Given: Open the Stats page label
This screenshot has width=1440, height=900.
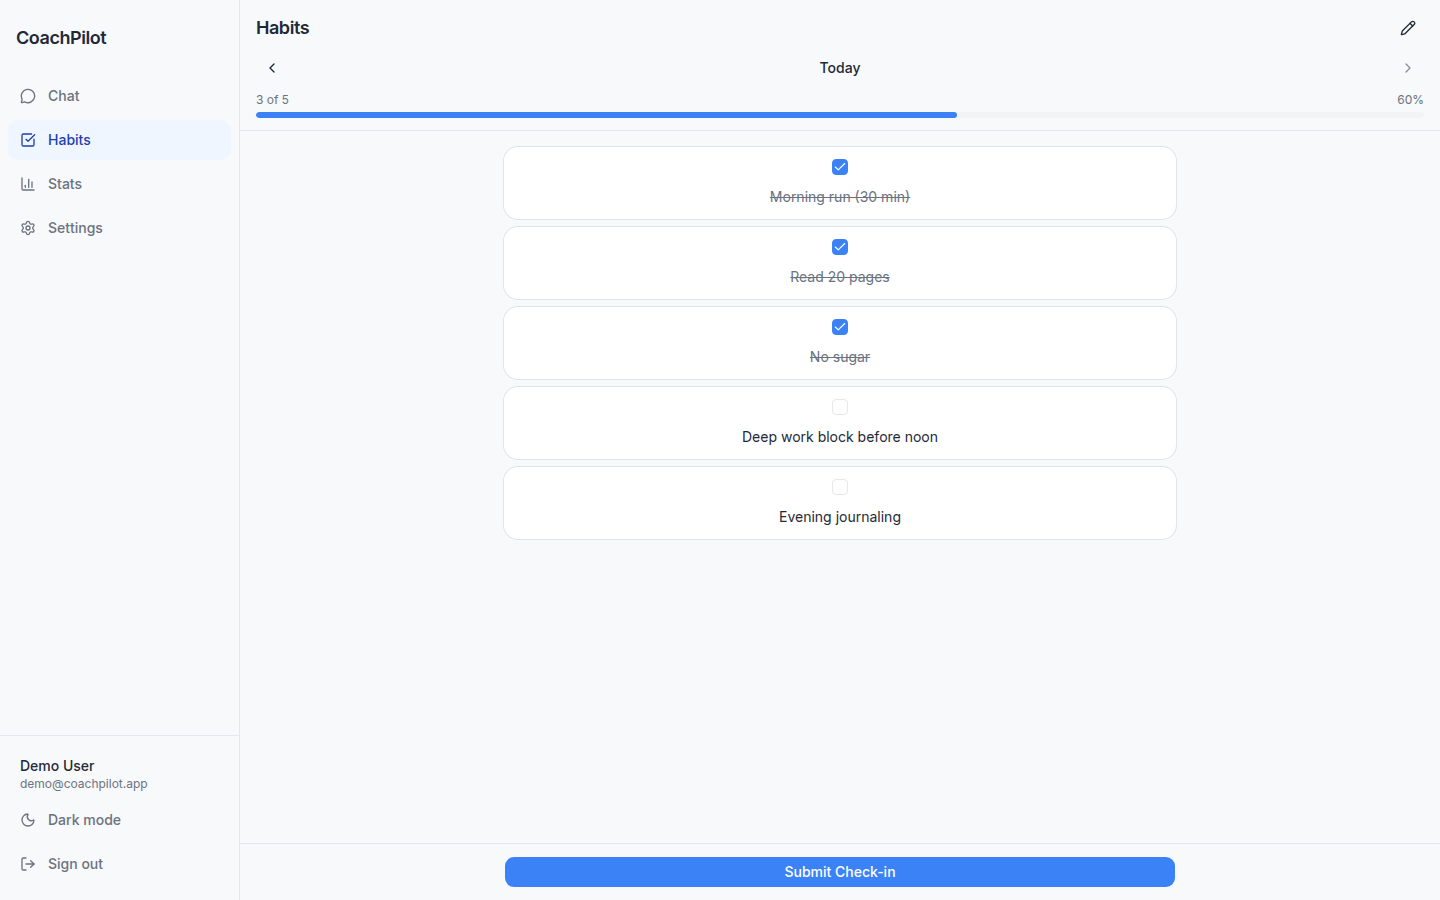Looking at the screenshot, I should point(65,184).
